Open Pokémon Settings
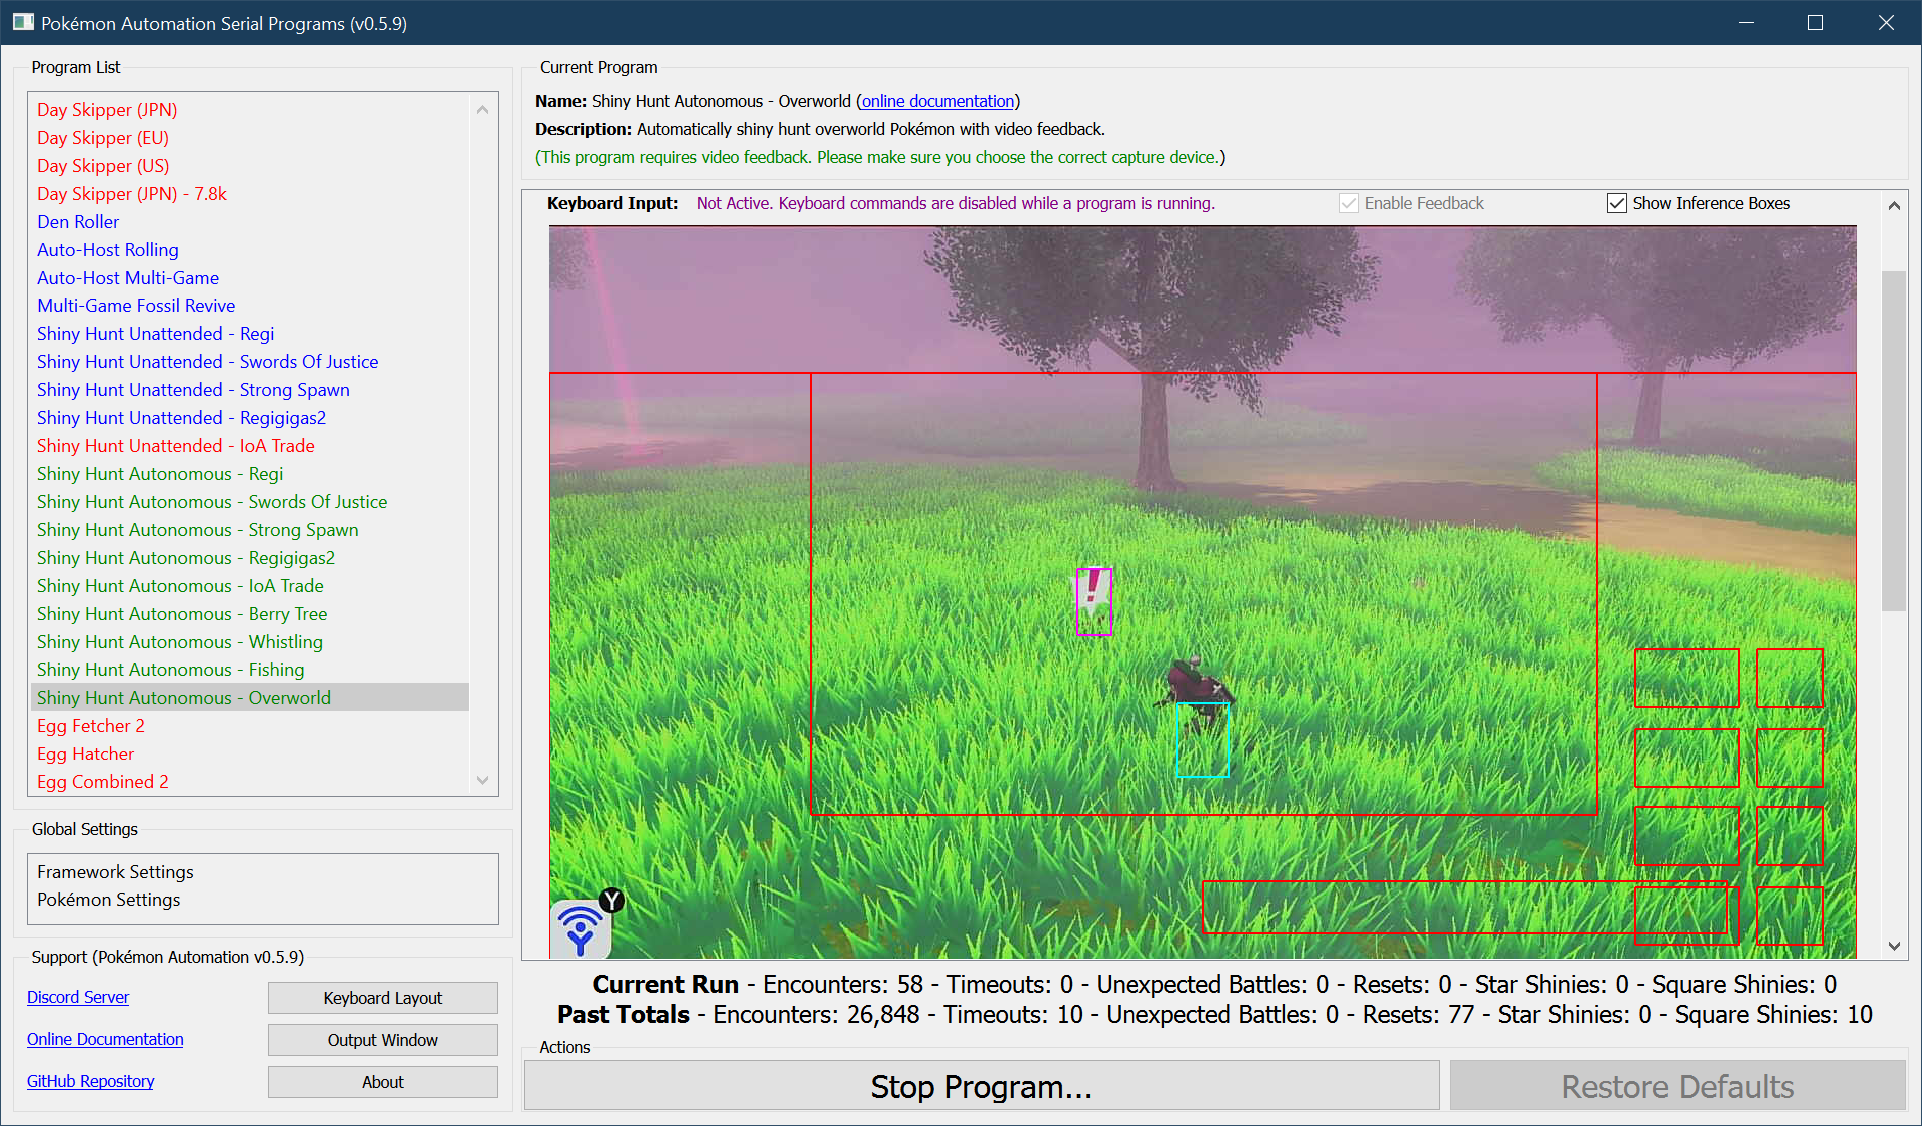The width and height of the screenshot is (1922, 1126). click(x=109, y=900)
